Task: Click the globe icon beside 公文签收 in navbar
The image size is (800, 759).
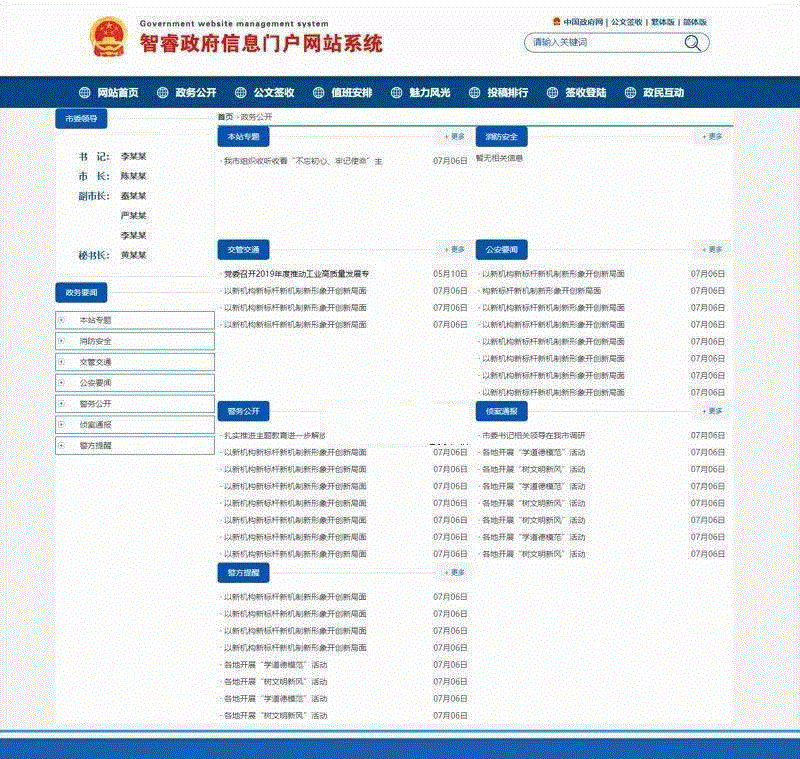Action: 241,92
